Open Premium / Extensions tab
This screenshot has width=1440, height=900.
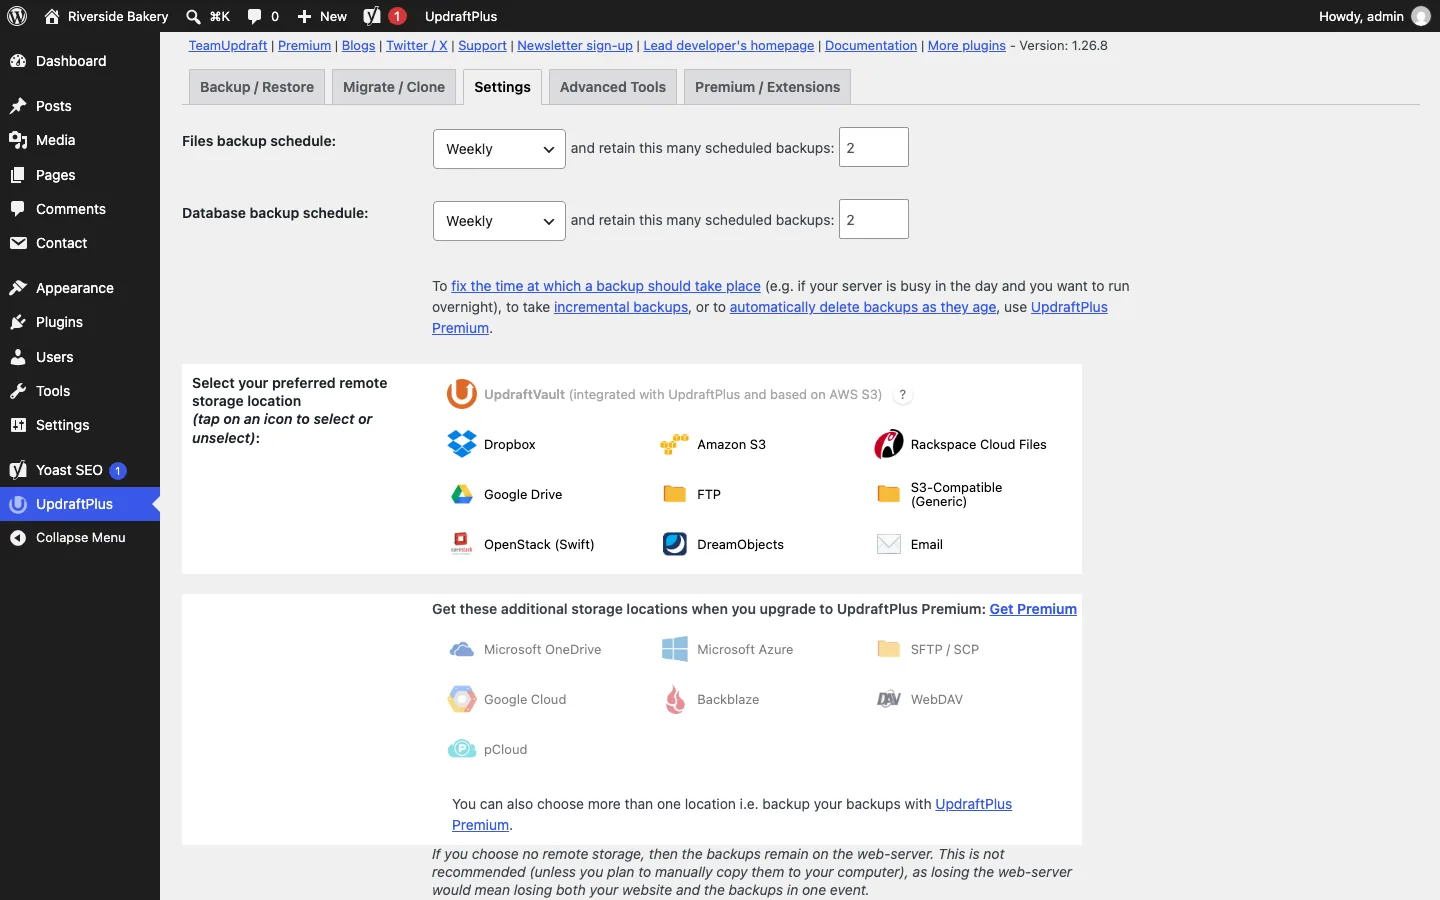tap(767, 87)
